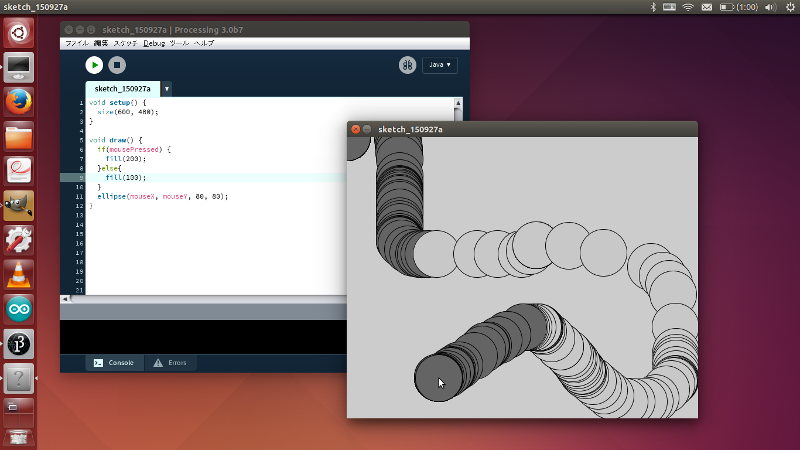The height and width of the screenshot is (450, 800).
Task: Stop the running sketch
Action: [117, 65]
